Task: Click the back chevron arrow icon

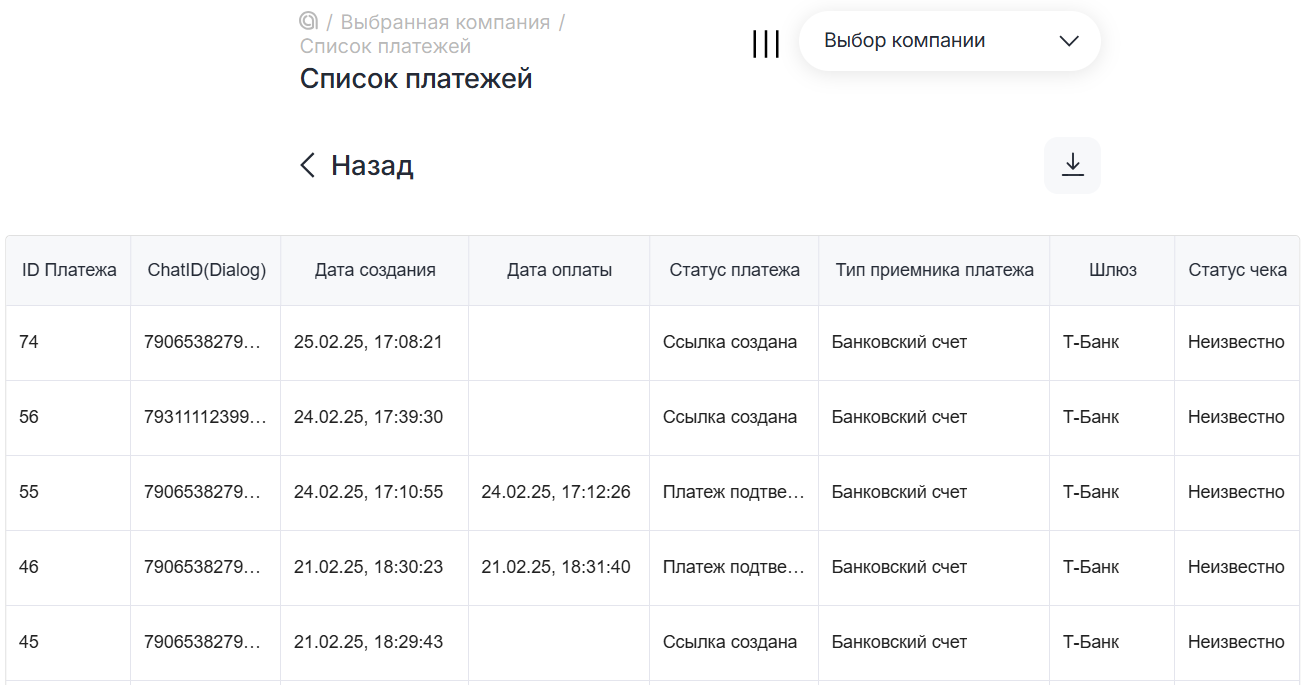Action: click(308, 165)
